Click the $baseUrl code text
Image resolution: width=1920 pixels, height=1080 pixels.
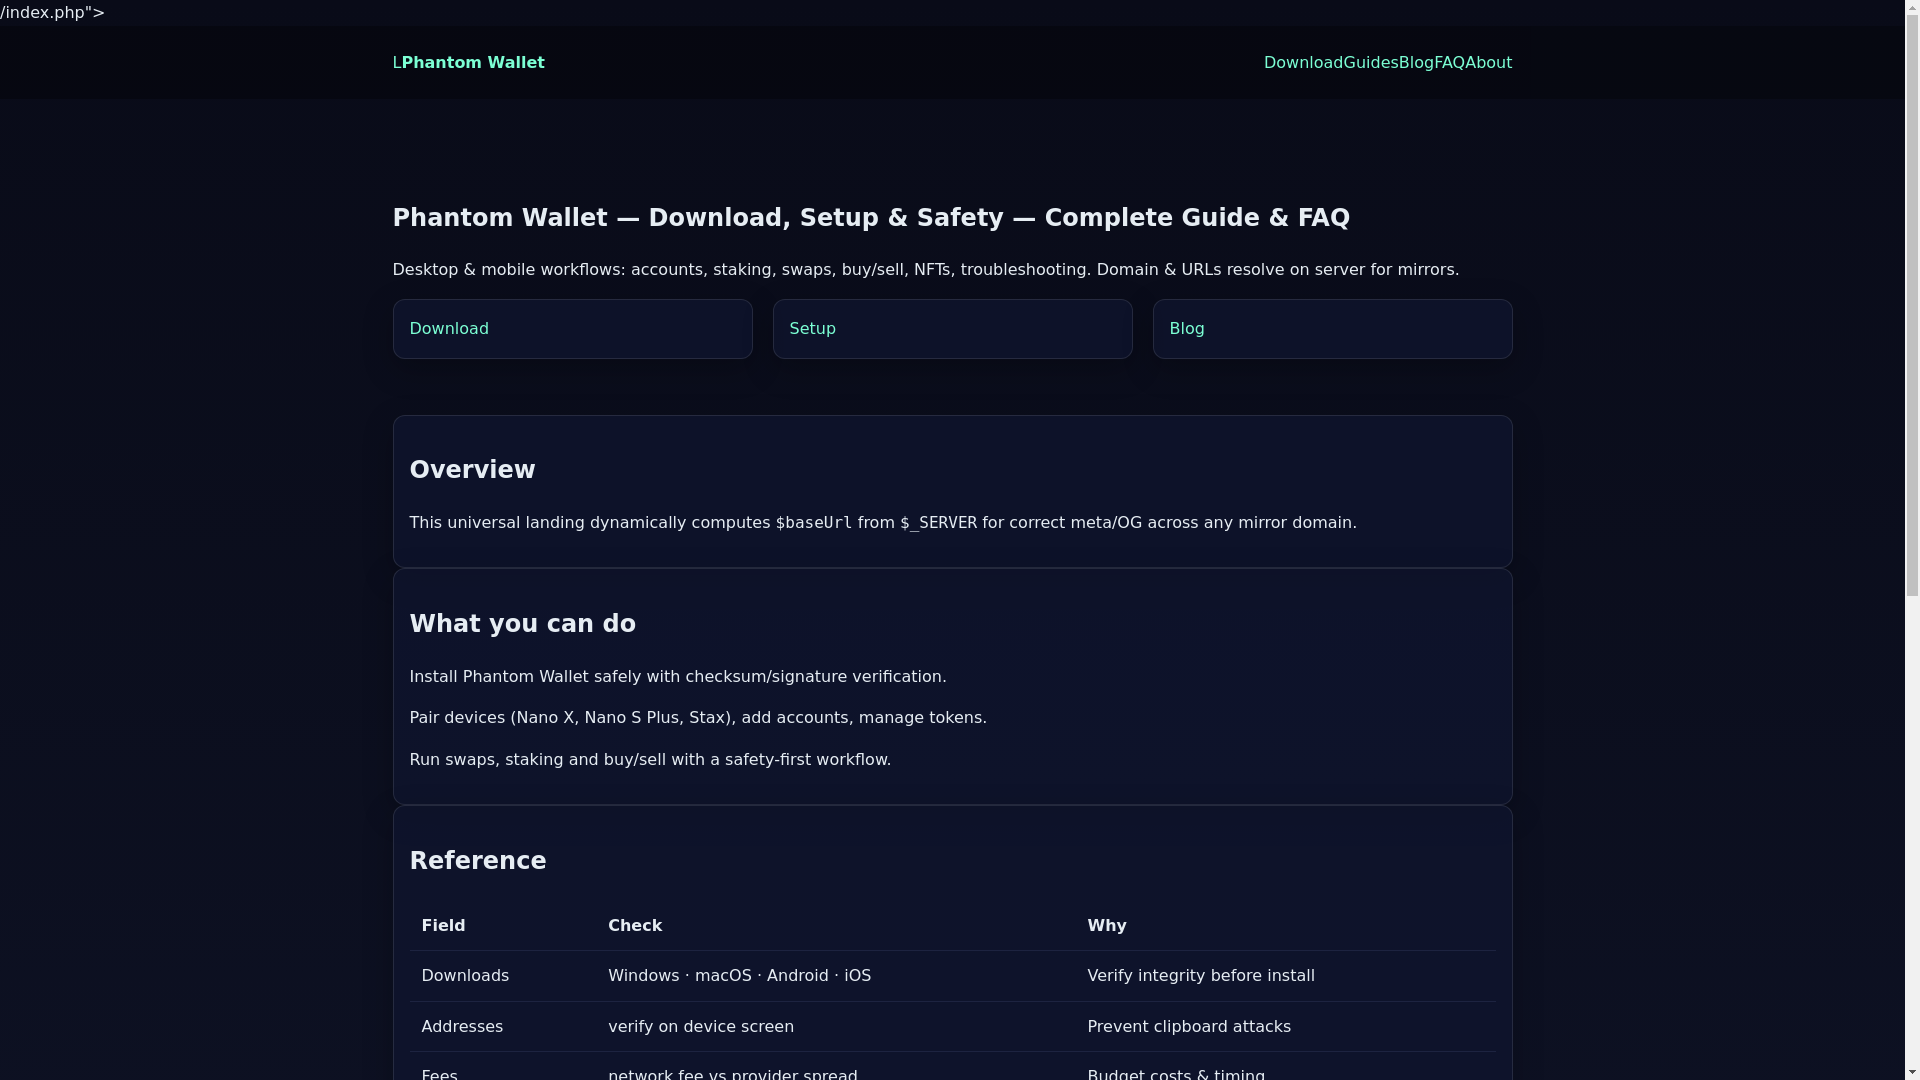pyautogui.click(x=814, y=523)
